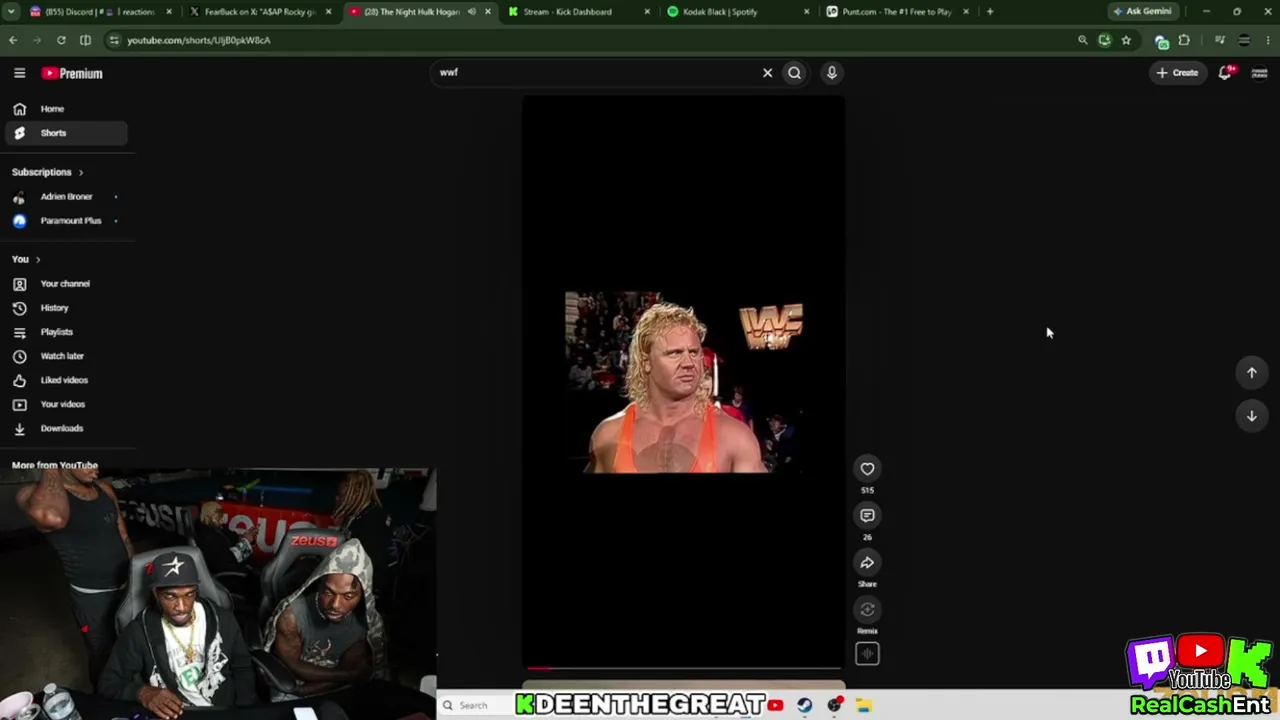The image size is (1280, 720).
Task: Clear the YouTube search query
Action: coord(768,73)
